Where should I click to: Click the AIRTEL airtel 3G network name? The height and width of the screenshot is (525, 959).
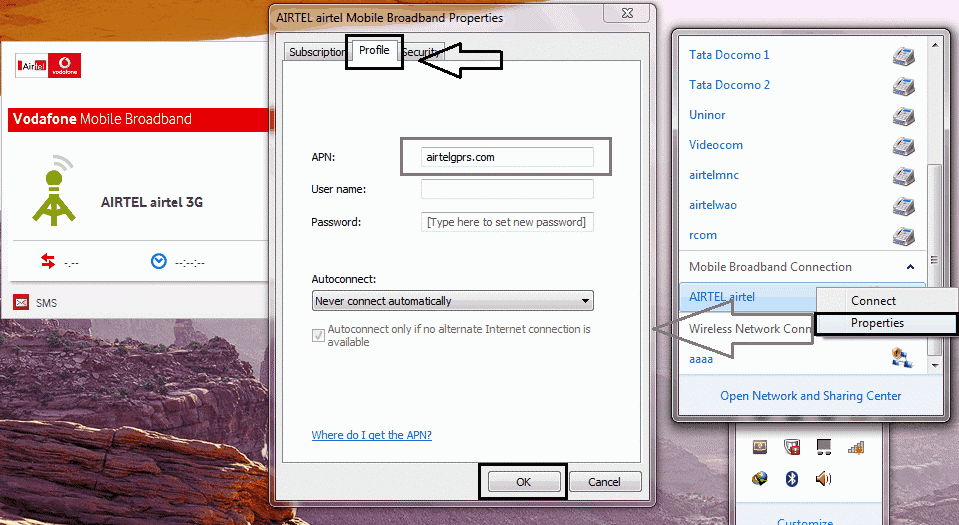click(x=152, y=202)
